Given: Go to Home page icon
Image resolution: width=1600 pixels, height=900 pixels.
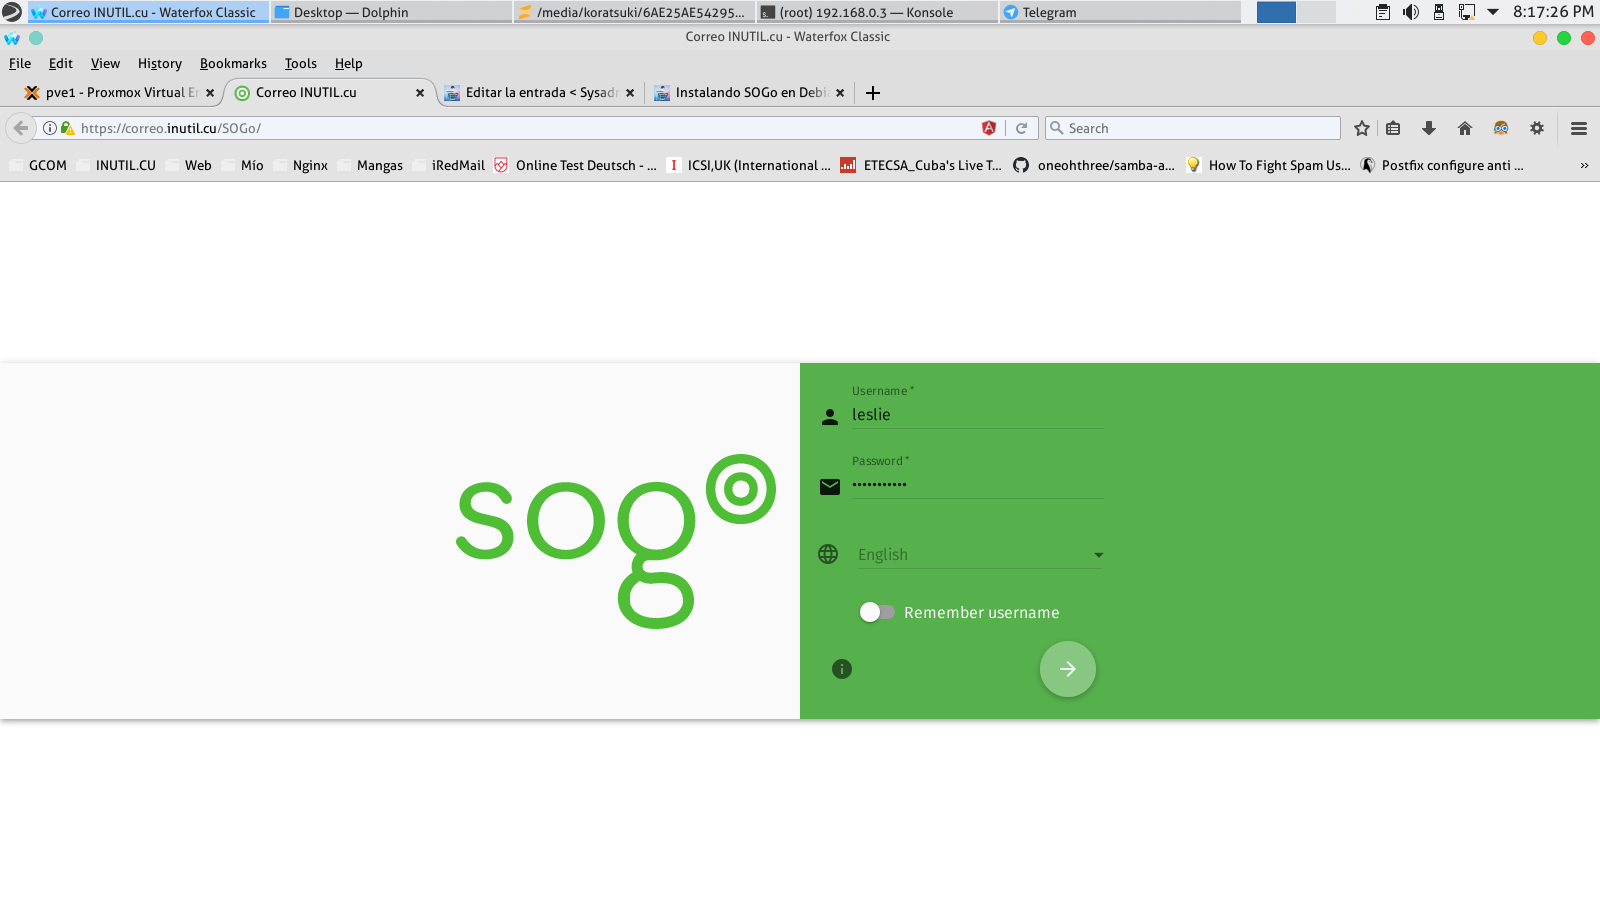Looking at the screenshot, I should [x=1465, y=128].
